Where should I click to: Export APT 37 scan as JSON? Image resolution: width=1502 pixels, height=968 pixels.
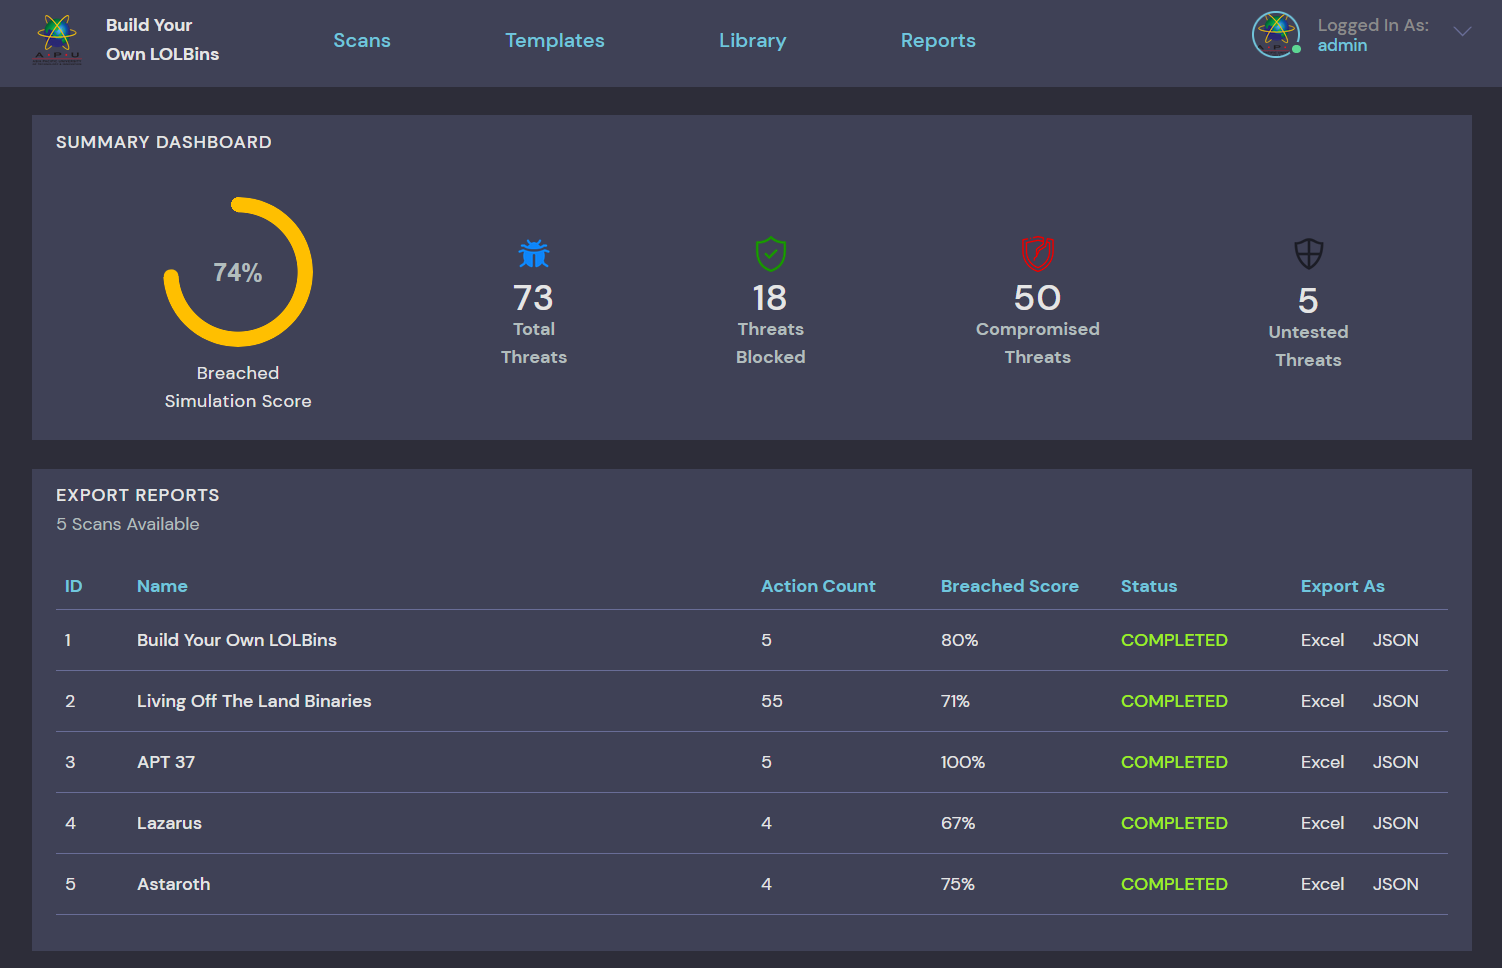[1395, 762]
